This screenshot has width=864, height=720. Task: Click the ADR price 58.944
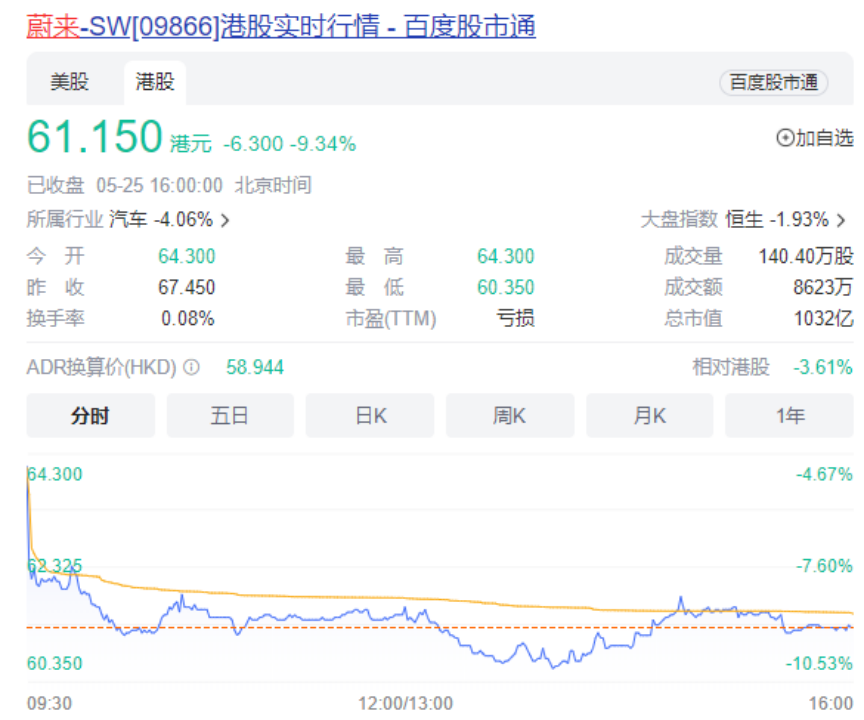255,367
